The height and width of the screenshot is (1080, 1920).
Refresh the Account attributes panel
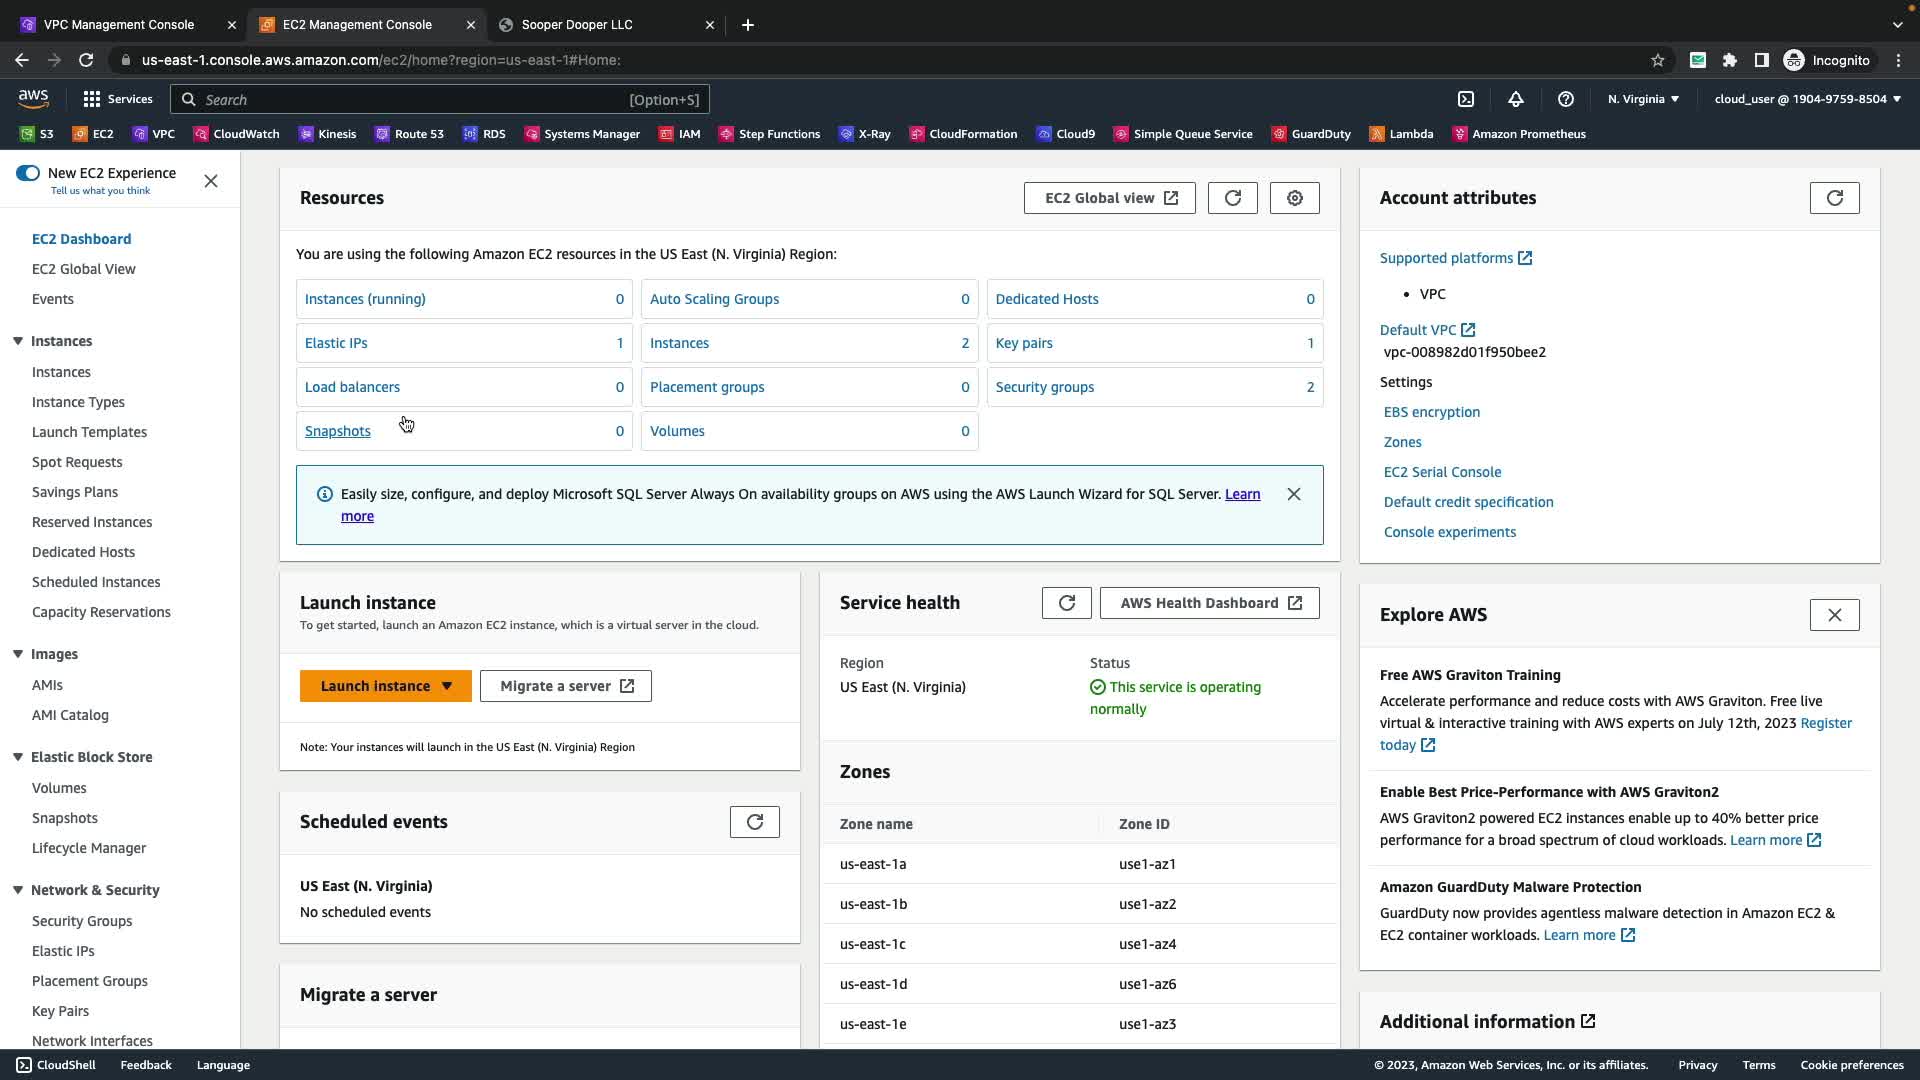coord(1834,198)
